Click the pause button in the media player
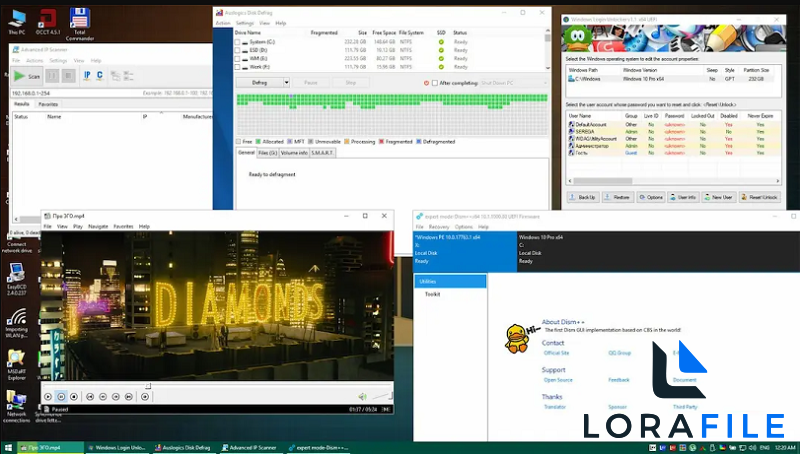Viewport: 800px width, 454px height. (x=61, y=396)
